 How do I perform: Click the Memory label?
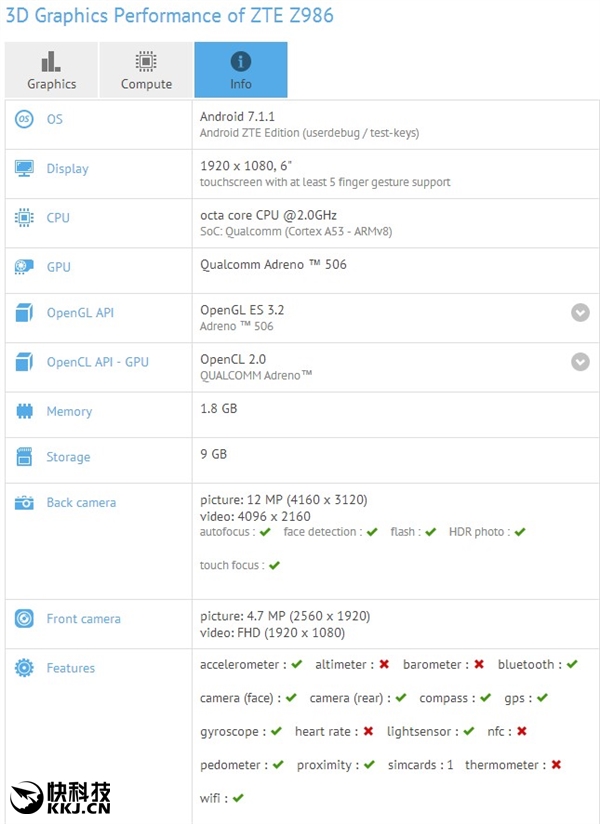(x=69, y=411)
